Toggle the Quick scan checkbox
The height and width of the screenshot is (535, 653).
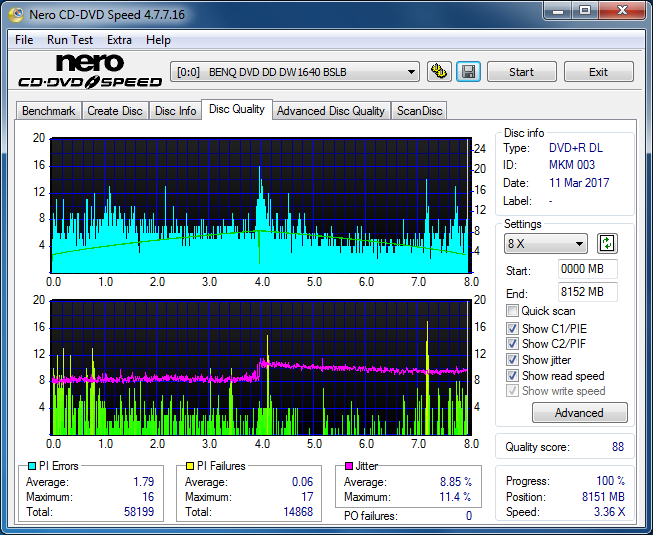pos(512,311)
